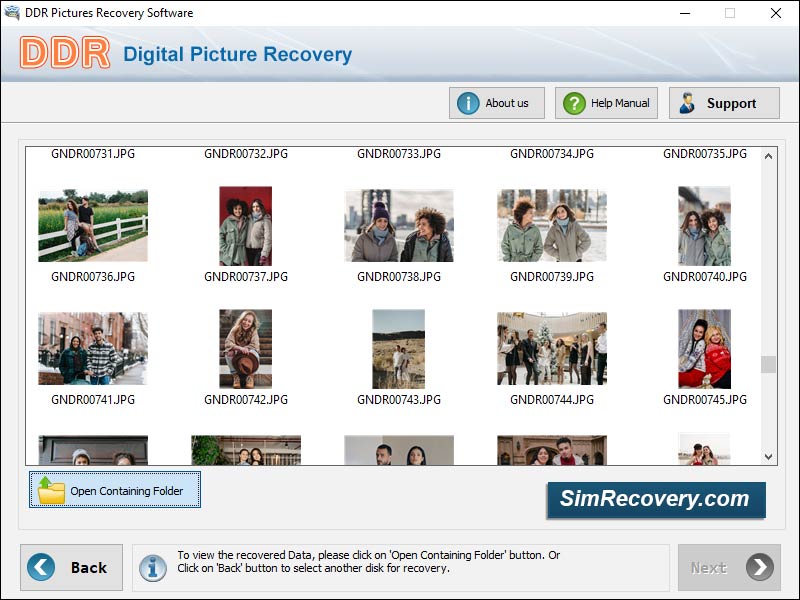Image resolution: width=800 pixels, height=600 pixels.
Task: Click the Help Manual button
Action: (605, 103)
